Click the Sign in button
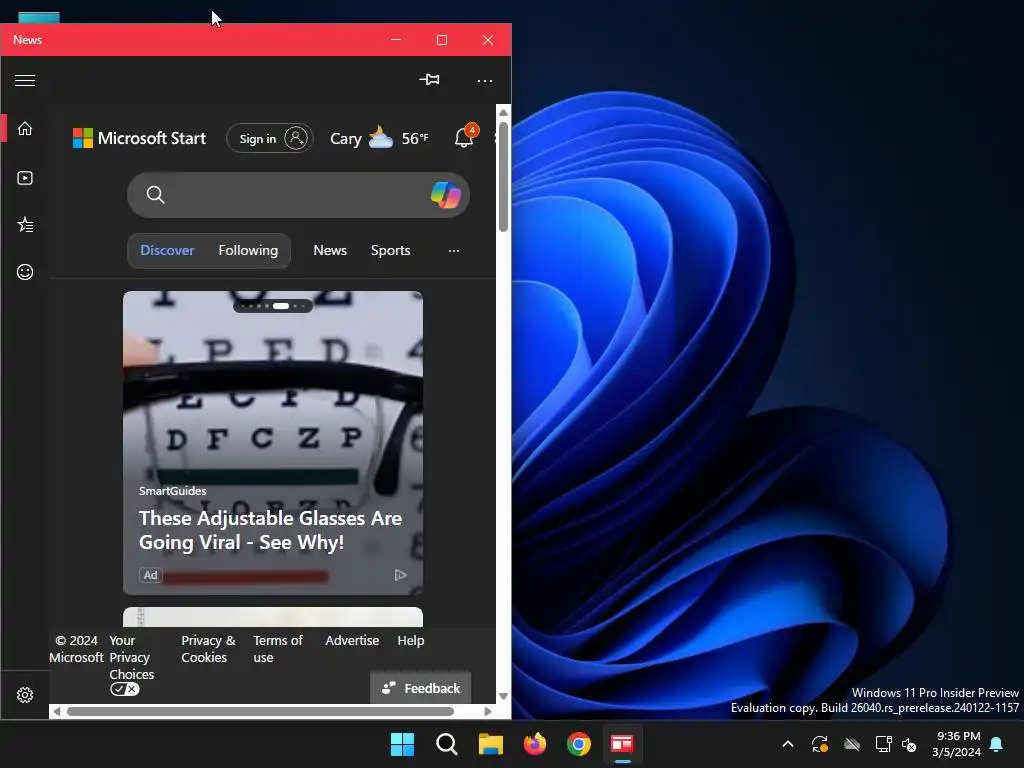Viewport: 1024px width, 768px height. point(270,138)
